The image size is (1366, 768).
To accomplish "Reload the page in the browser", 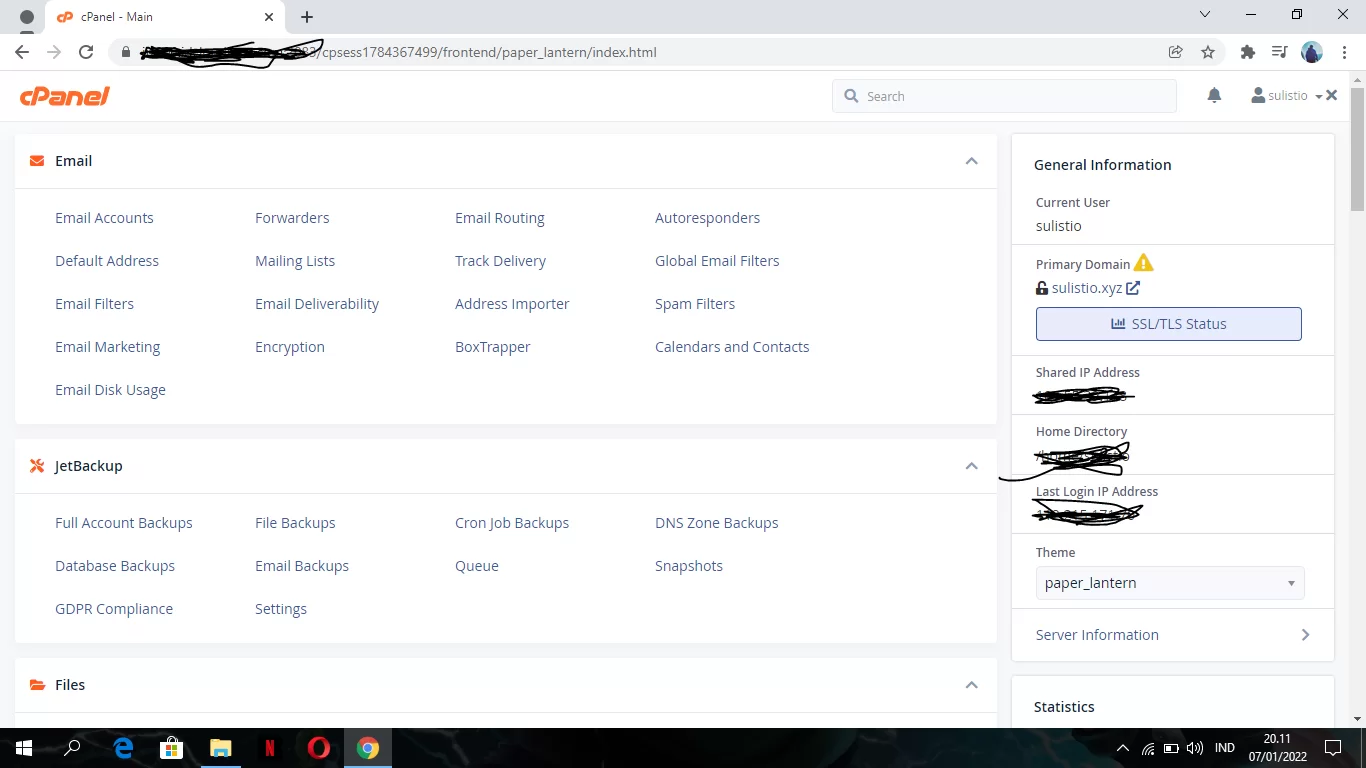I will point(86,52).
